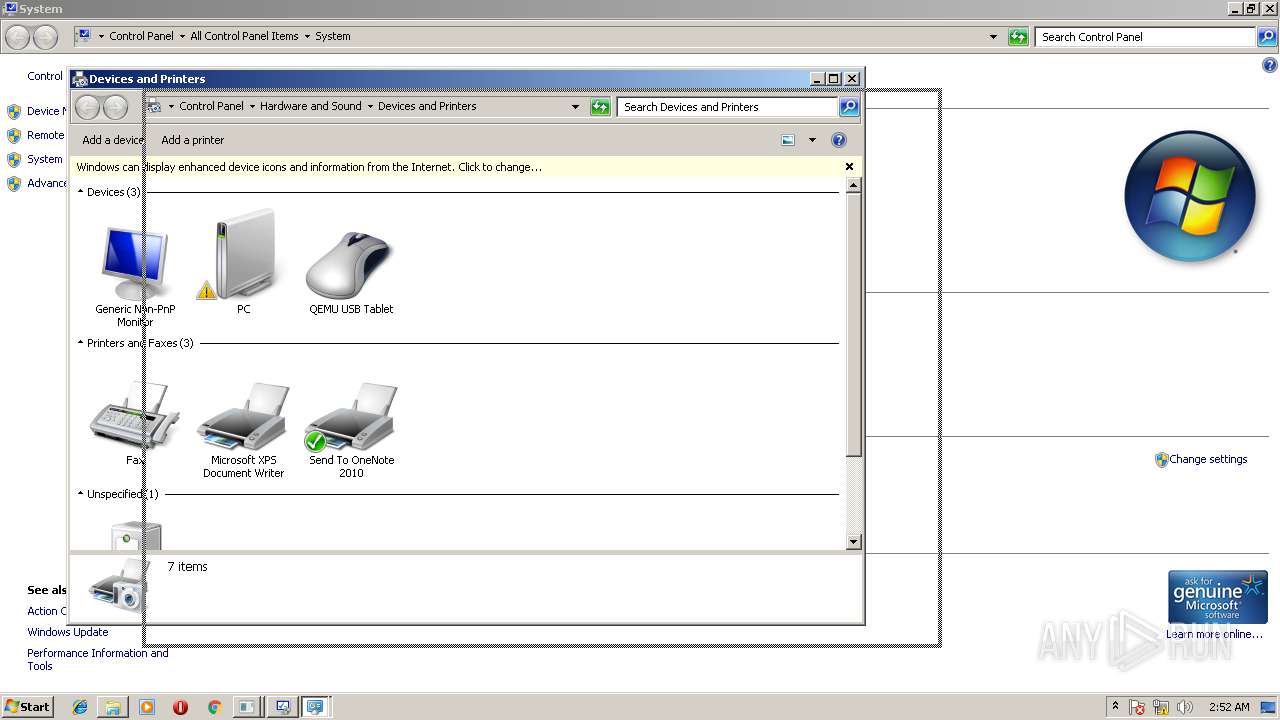Click genuine Microsoft software badge
This screenshot has width=1280, height=720.
point(1218,597)
